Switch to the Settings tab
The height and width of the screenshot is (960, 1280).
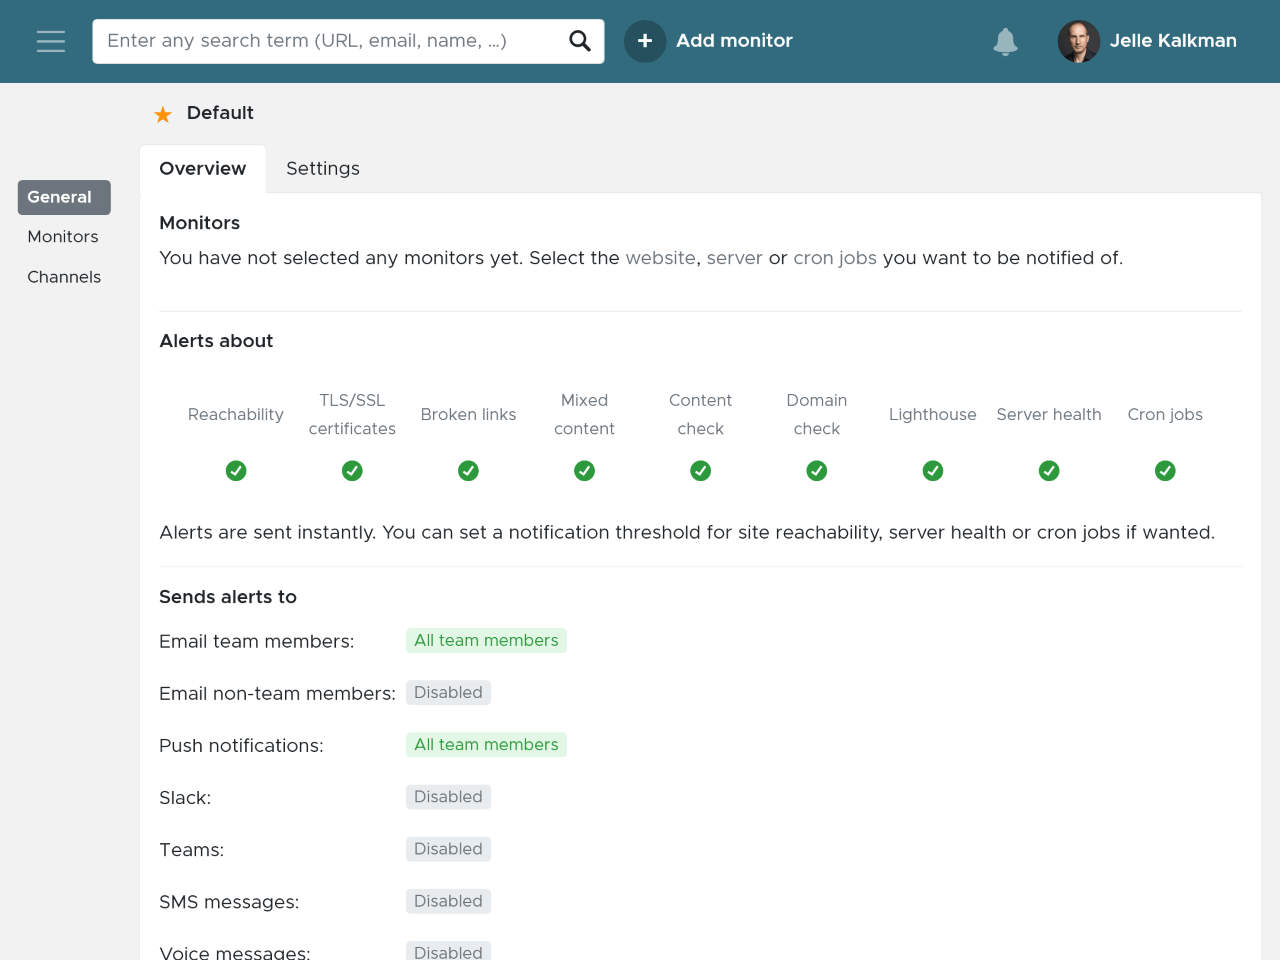(323, 169)
